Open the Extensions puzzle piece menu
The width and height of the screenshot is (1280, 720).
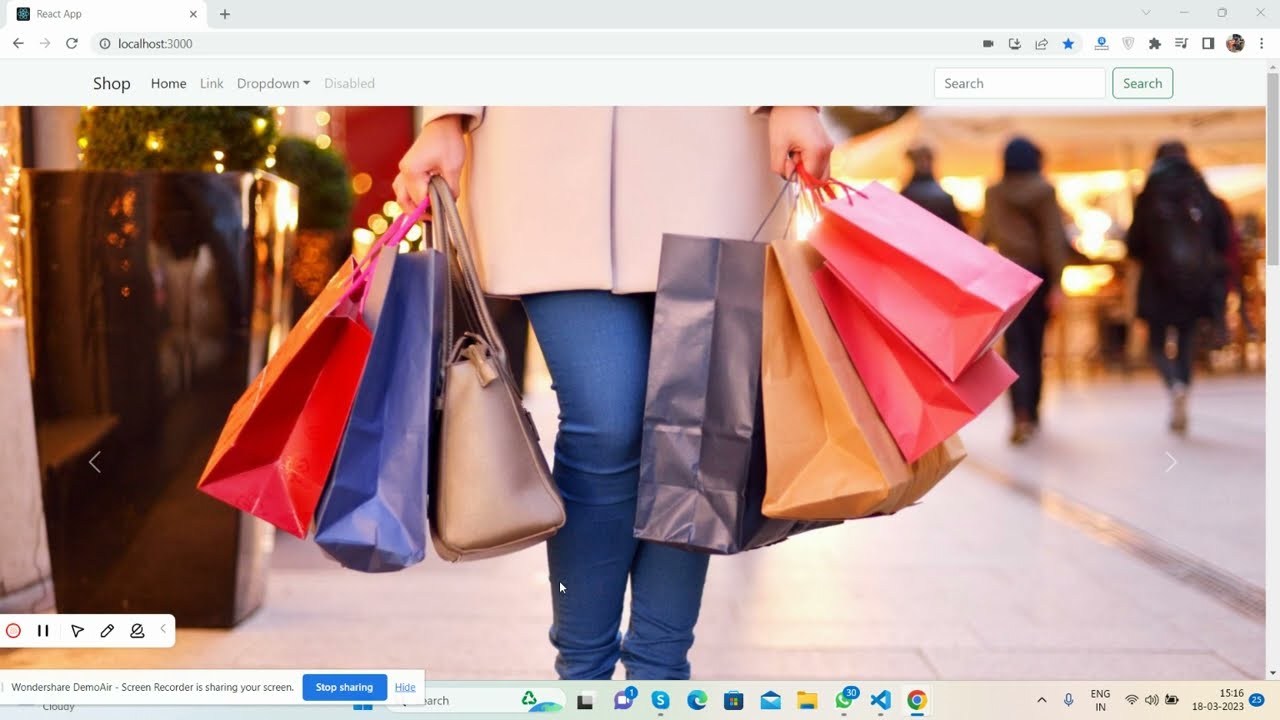[1155, 43]
